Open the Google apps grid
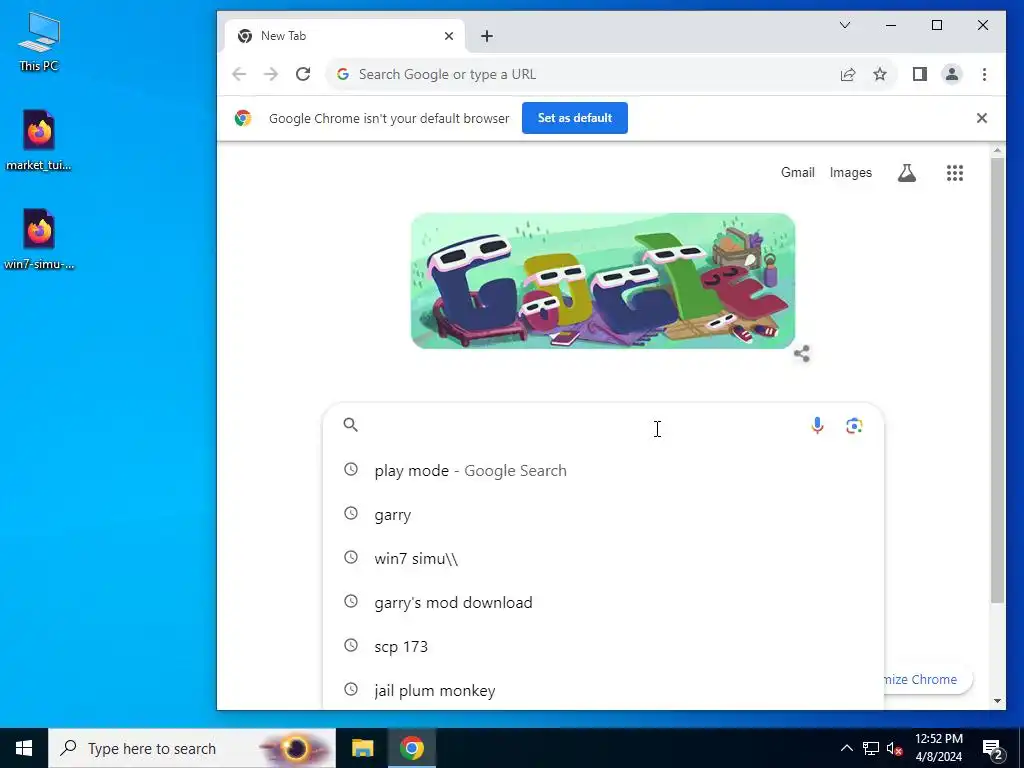This screenshot has height=768, width=1024. pos(955,173)
